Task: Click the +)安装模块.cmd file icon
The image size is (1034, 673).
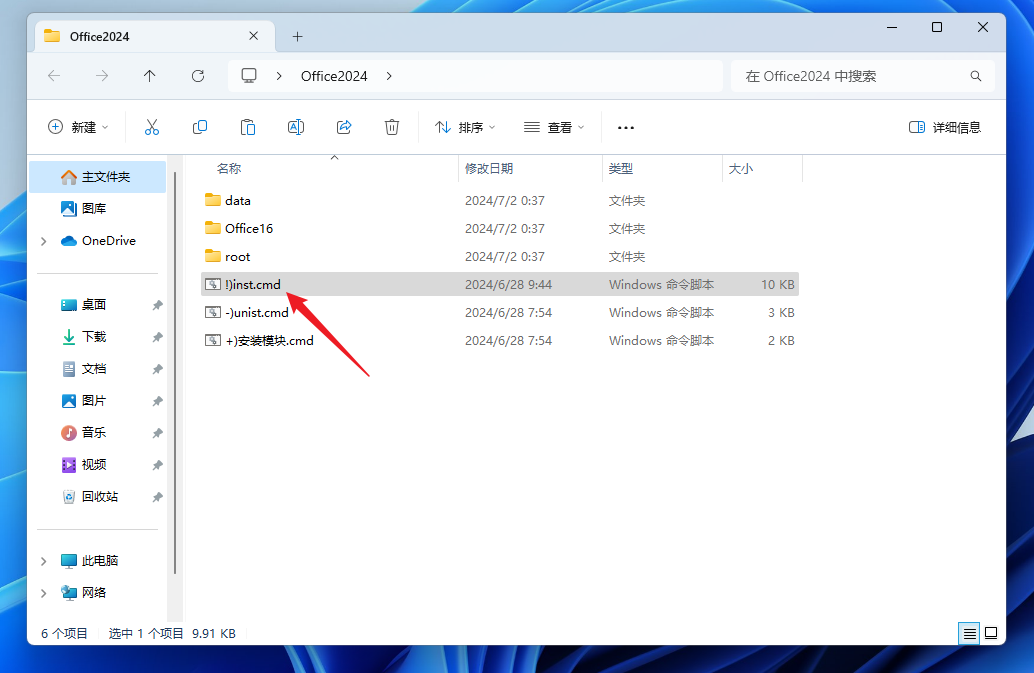Action: point(212,340)
